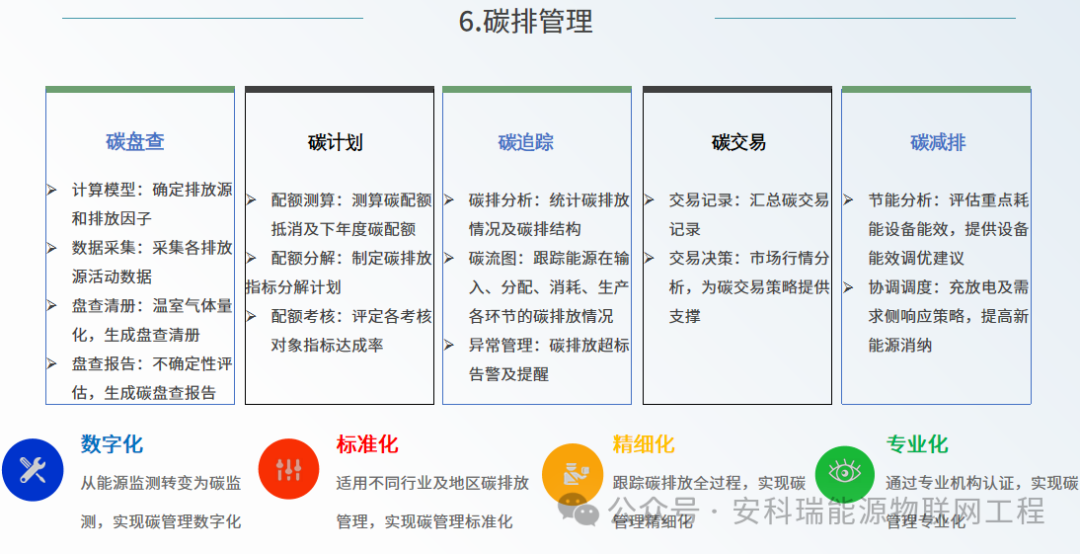Click the 协调调度 bullet text

click(x=948, y=316)
